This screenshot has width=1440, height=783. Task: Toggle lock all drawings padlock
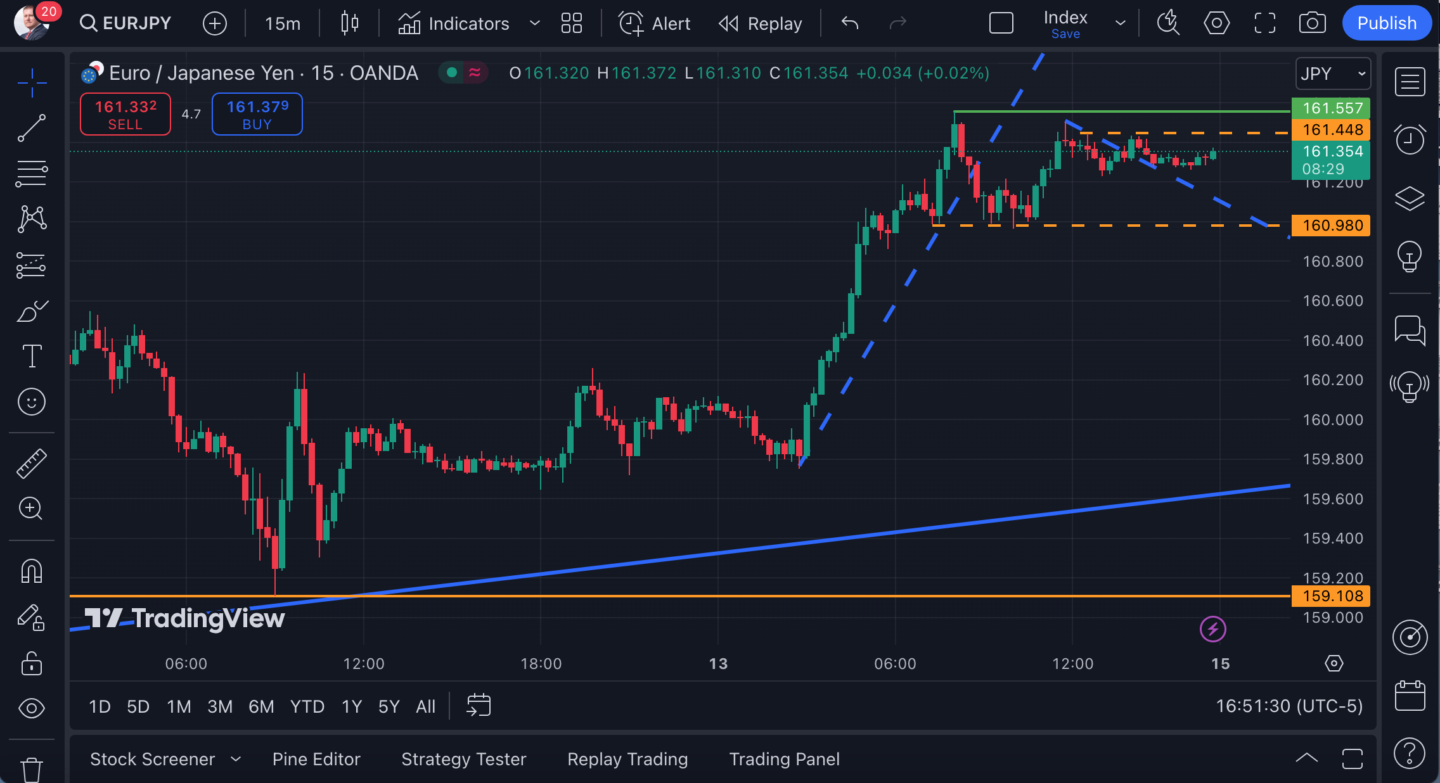tap(32, 662)
